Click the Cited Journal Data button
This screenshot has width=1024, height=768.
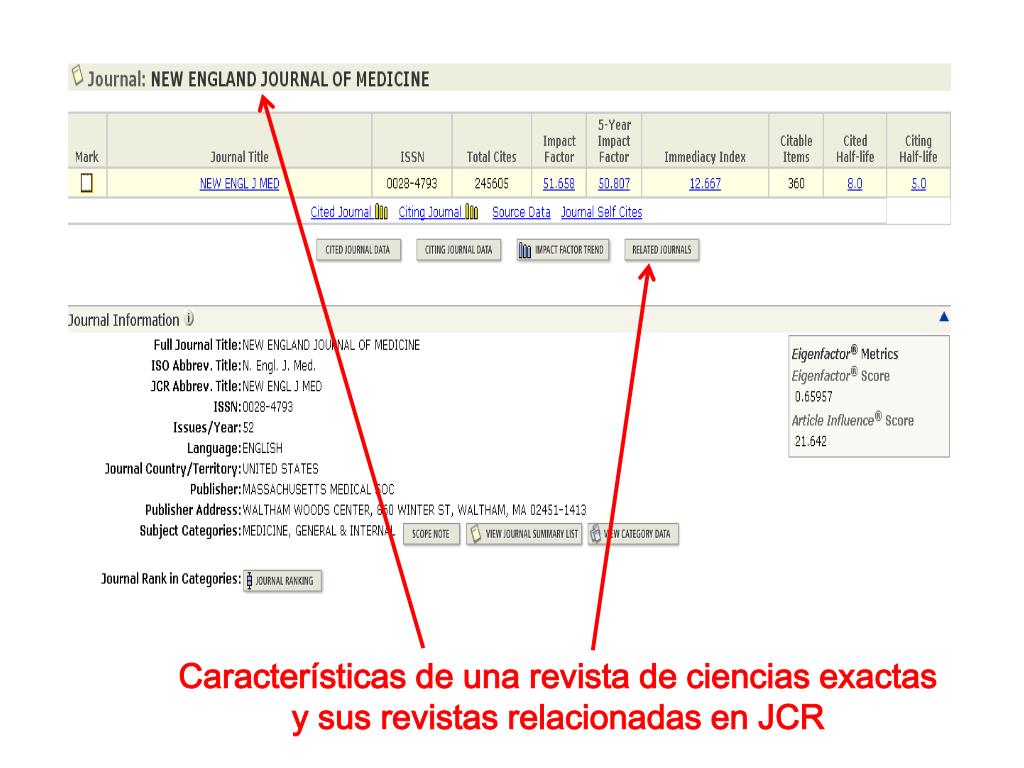pyautogui.click(x=358, y=249)
